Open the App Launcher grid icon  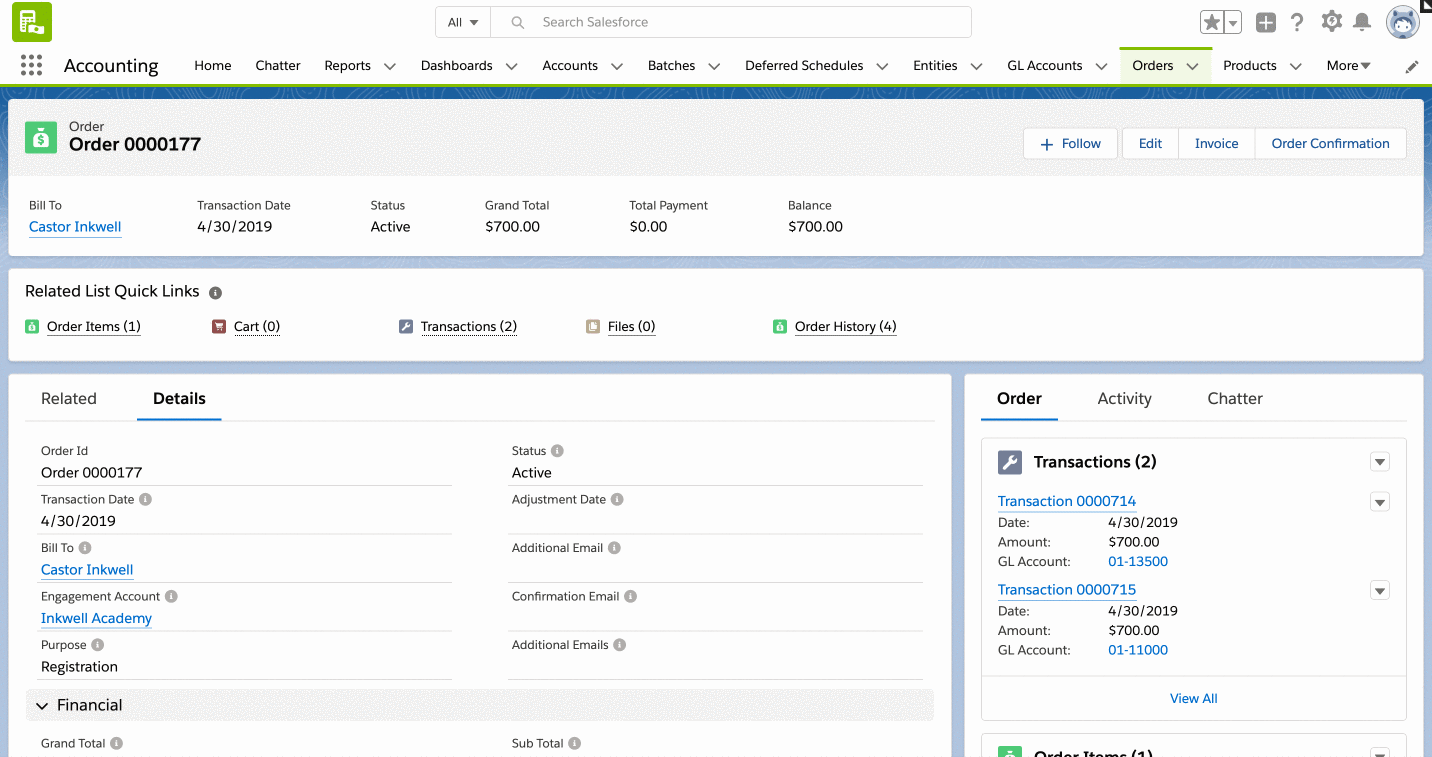pyautogui.click(x=31, y=66)
